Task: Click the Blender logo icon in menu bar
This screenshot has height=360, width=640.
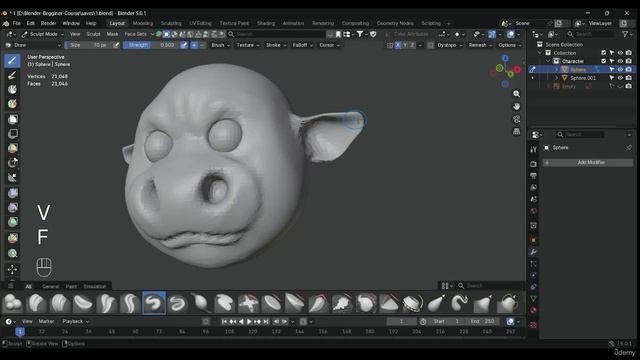Action: (6, 23)
